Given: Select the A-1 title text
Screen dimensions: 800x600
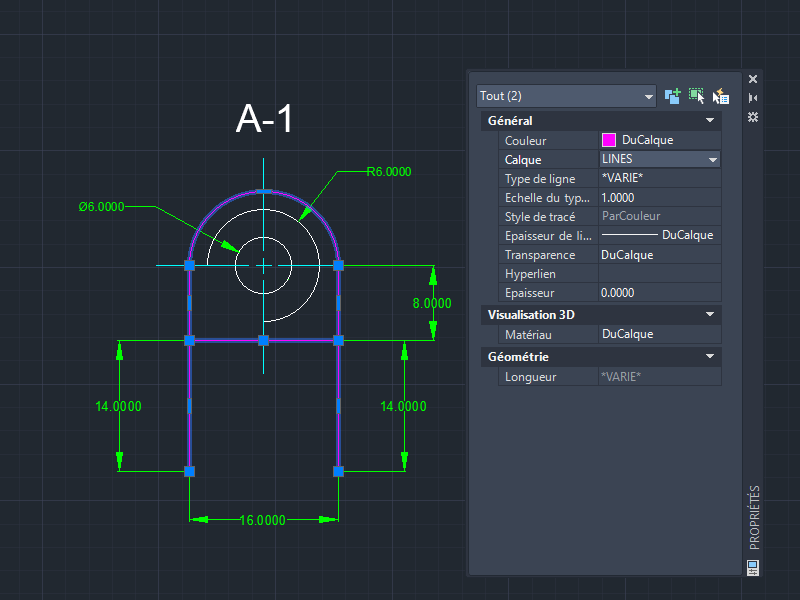Looking at the screenshot, I should coord(264,119).
